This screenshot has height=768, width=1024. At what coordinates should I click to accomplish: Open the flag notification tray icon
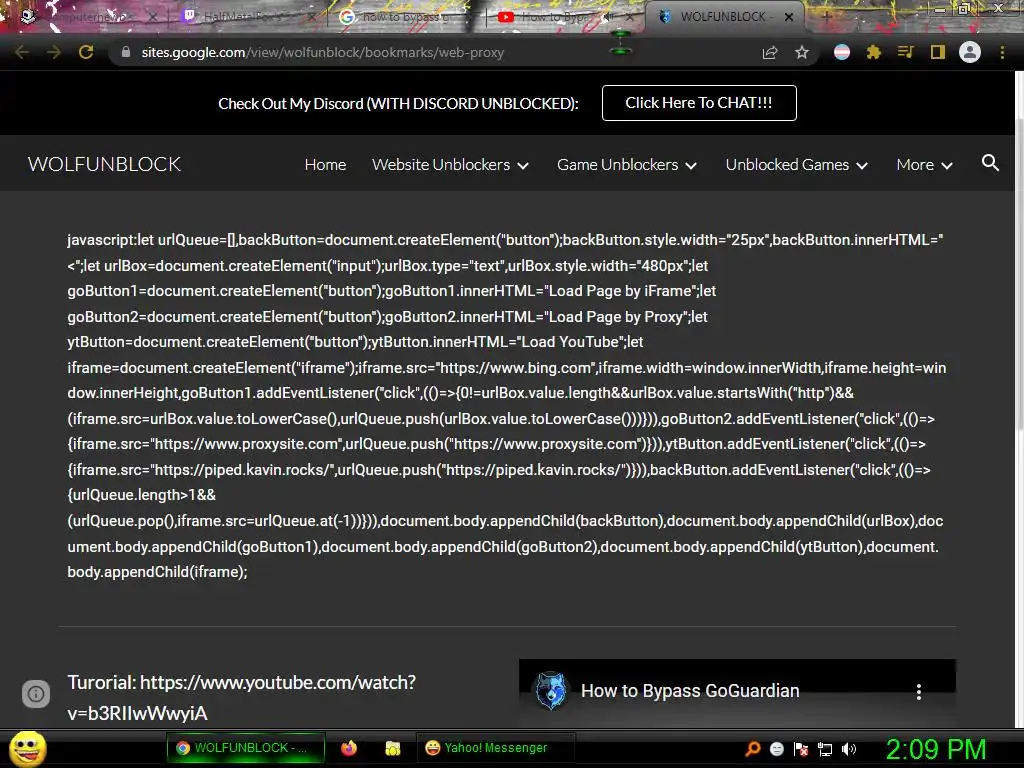tap(801, 748)
